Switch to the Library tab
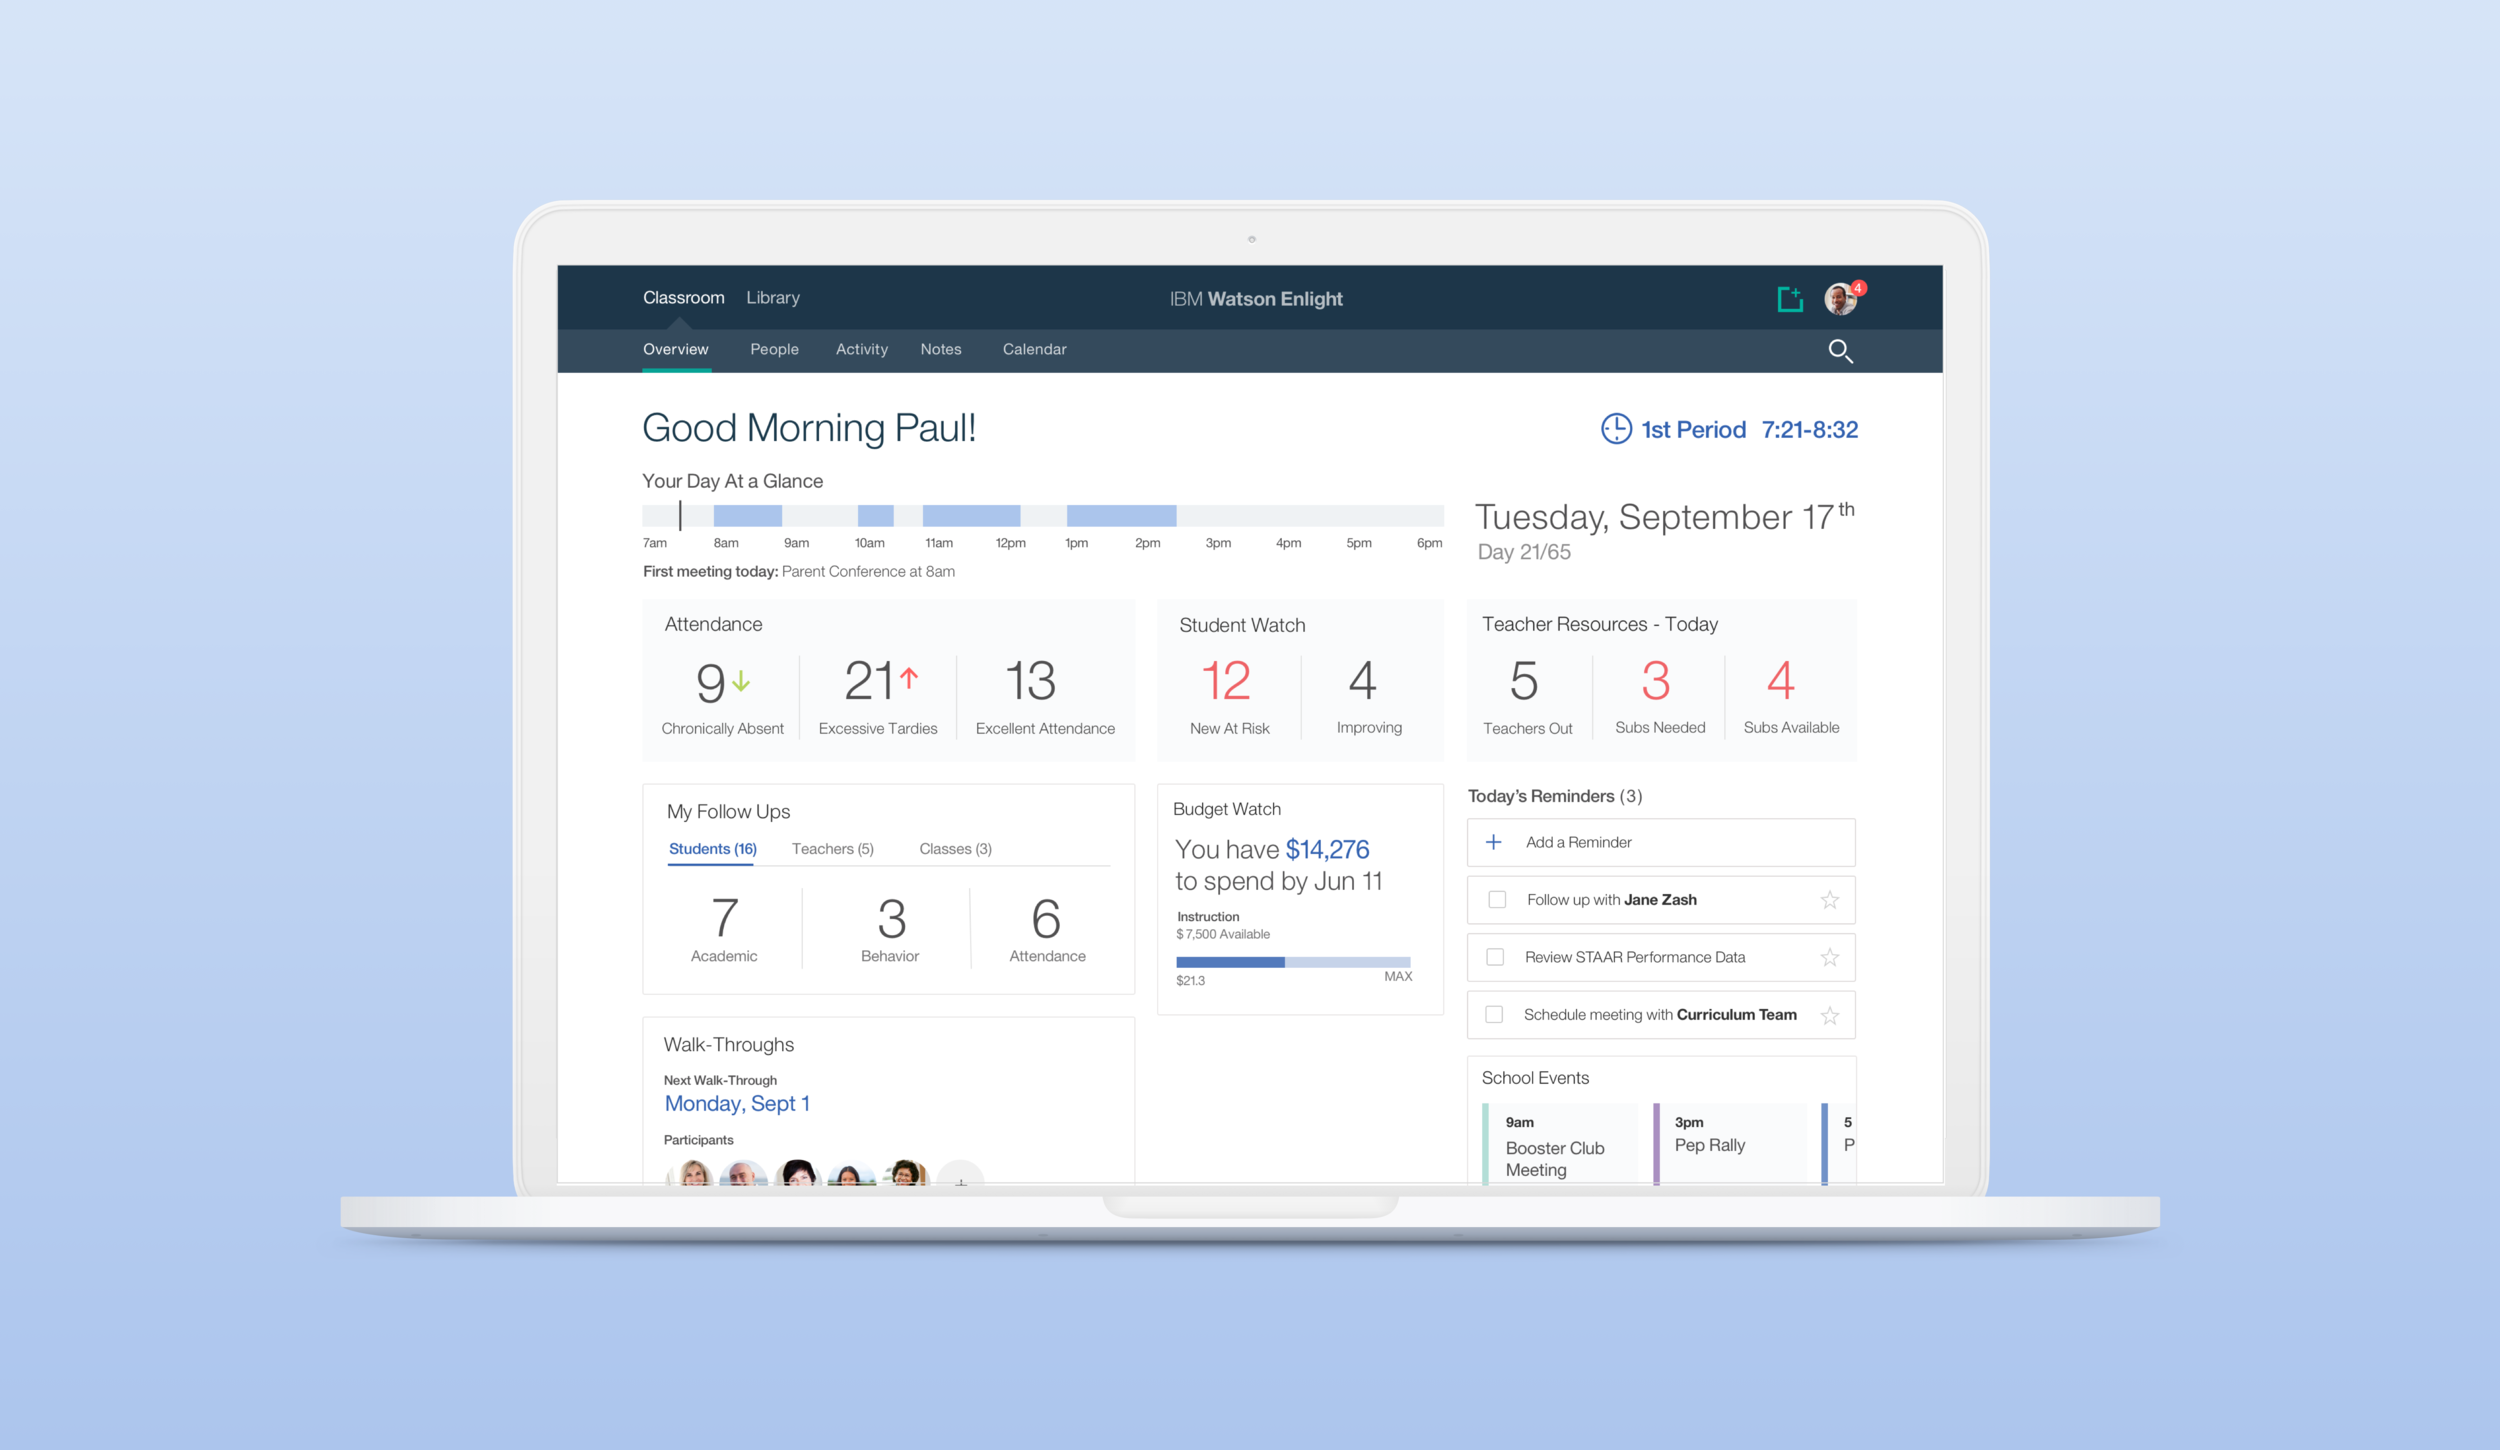 tap(773, 298)
